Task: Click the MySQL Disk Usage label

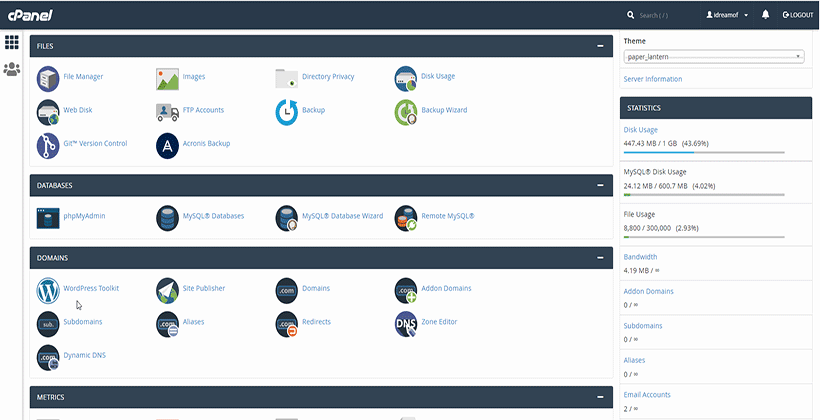Action: tap(655, 172)
